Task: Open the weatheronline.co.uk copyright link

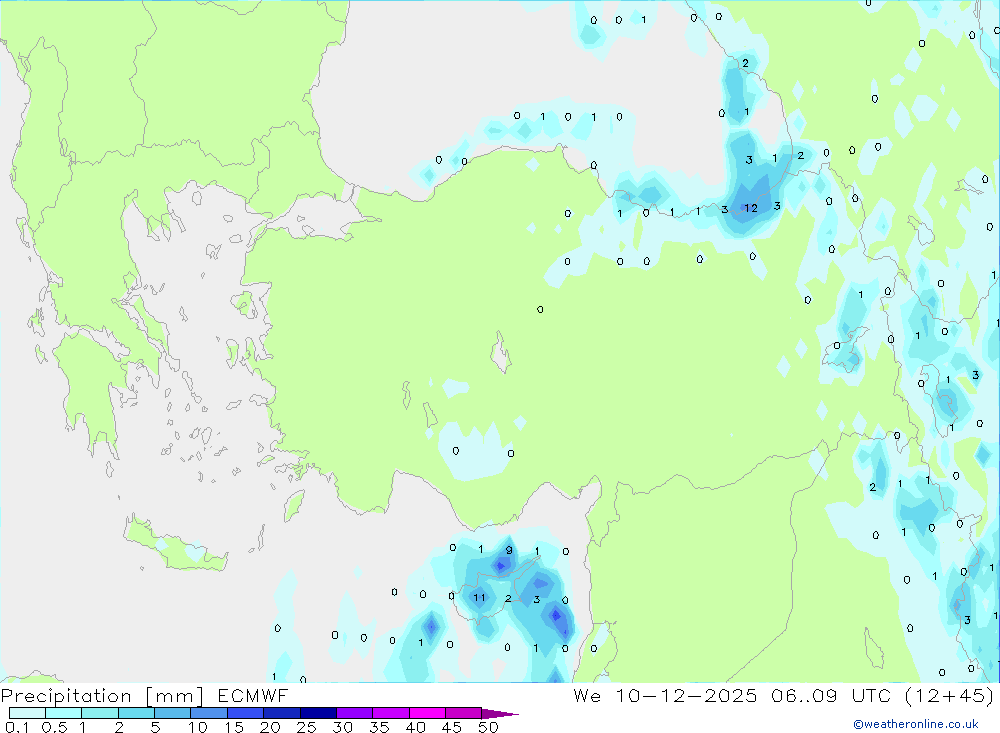Action: pos(915,724)
